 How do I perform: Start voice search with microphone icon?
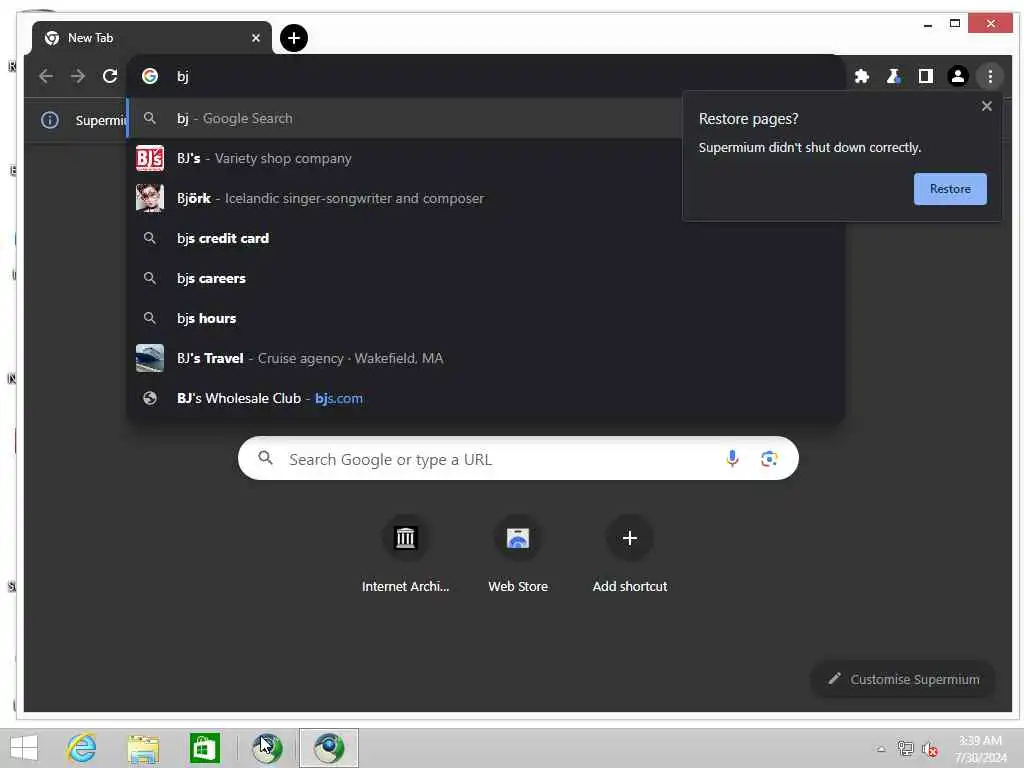click(x=732, y=458)
